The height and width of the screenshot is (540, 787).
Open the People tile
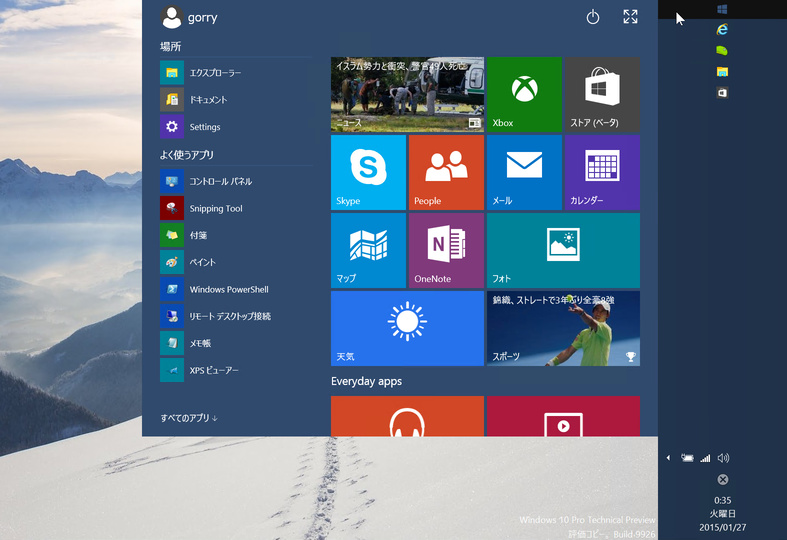[446, 172]
